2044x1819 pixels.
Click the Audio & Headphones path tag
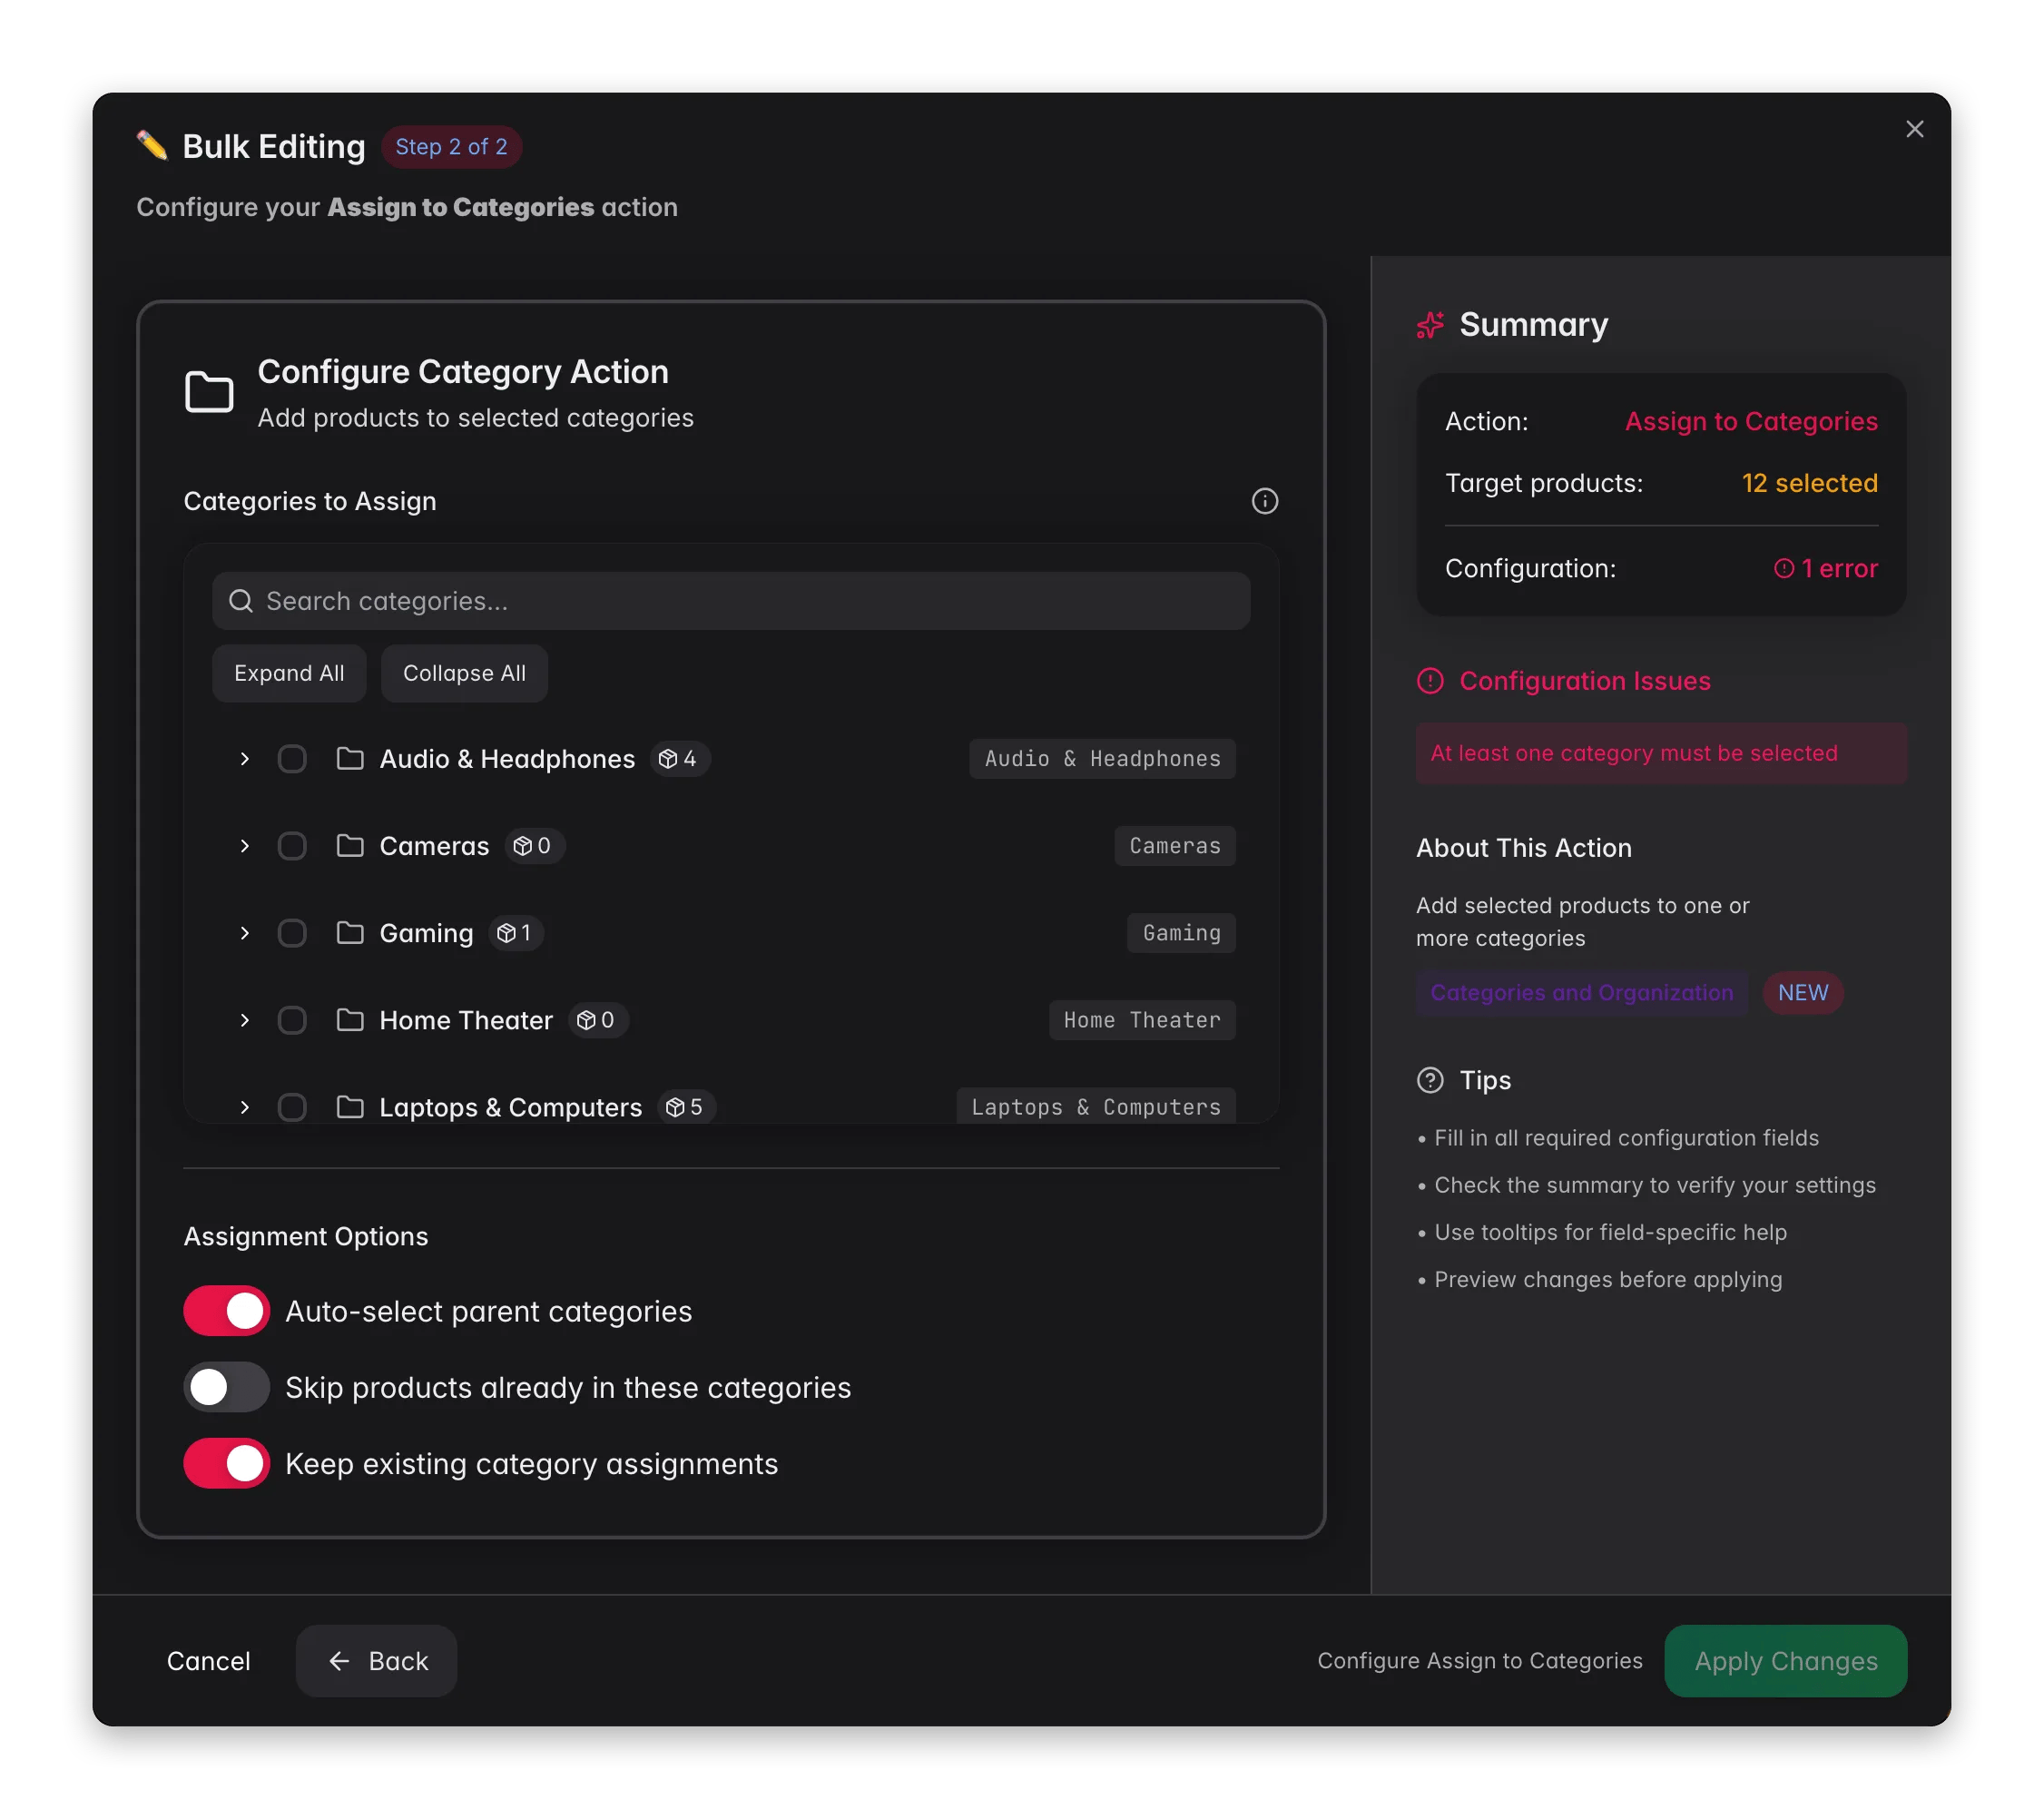coord(1102,759)
